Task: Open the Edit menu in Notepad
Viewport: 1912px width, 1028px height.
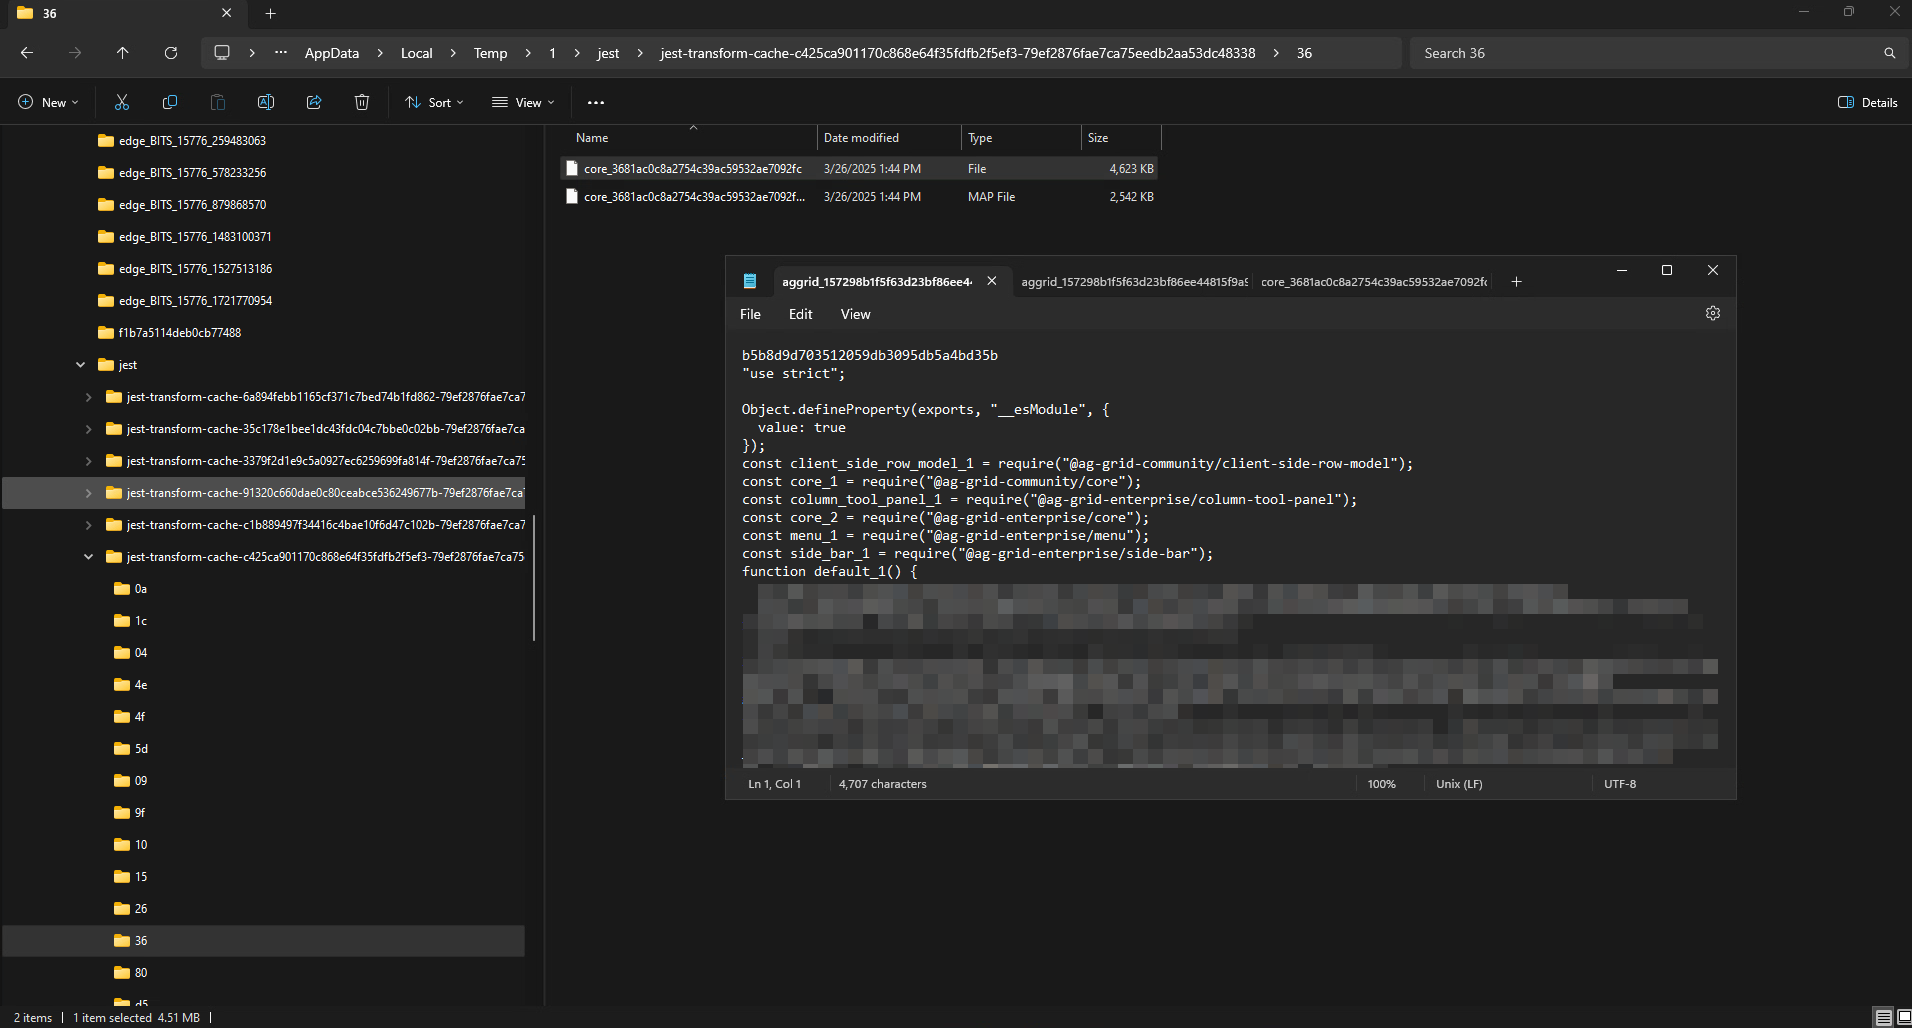Action: tap(800, 314)
